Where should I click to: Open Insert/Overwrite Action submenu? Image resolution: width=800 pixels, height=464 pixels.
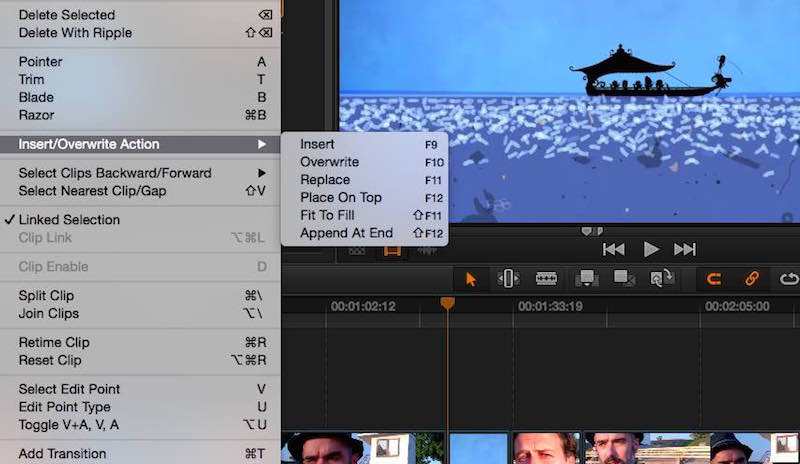pyautogui.click(x=140, y=144)
